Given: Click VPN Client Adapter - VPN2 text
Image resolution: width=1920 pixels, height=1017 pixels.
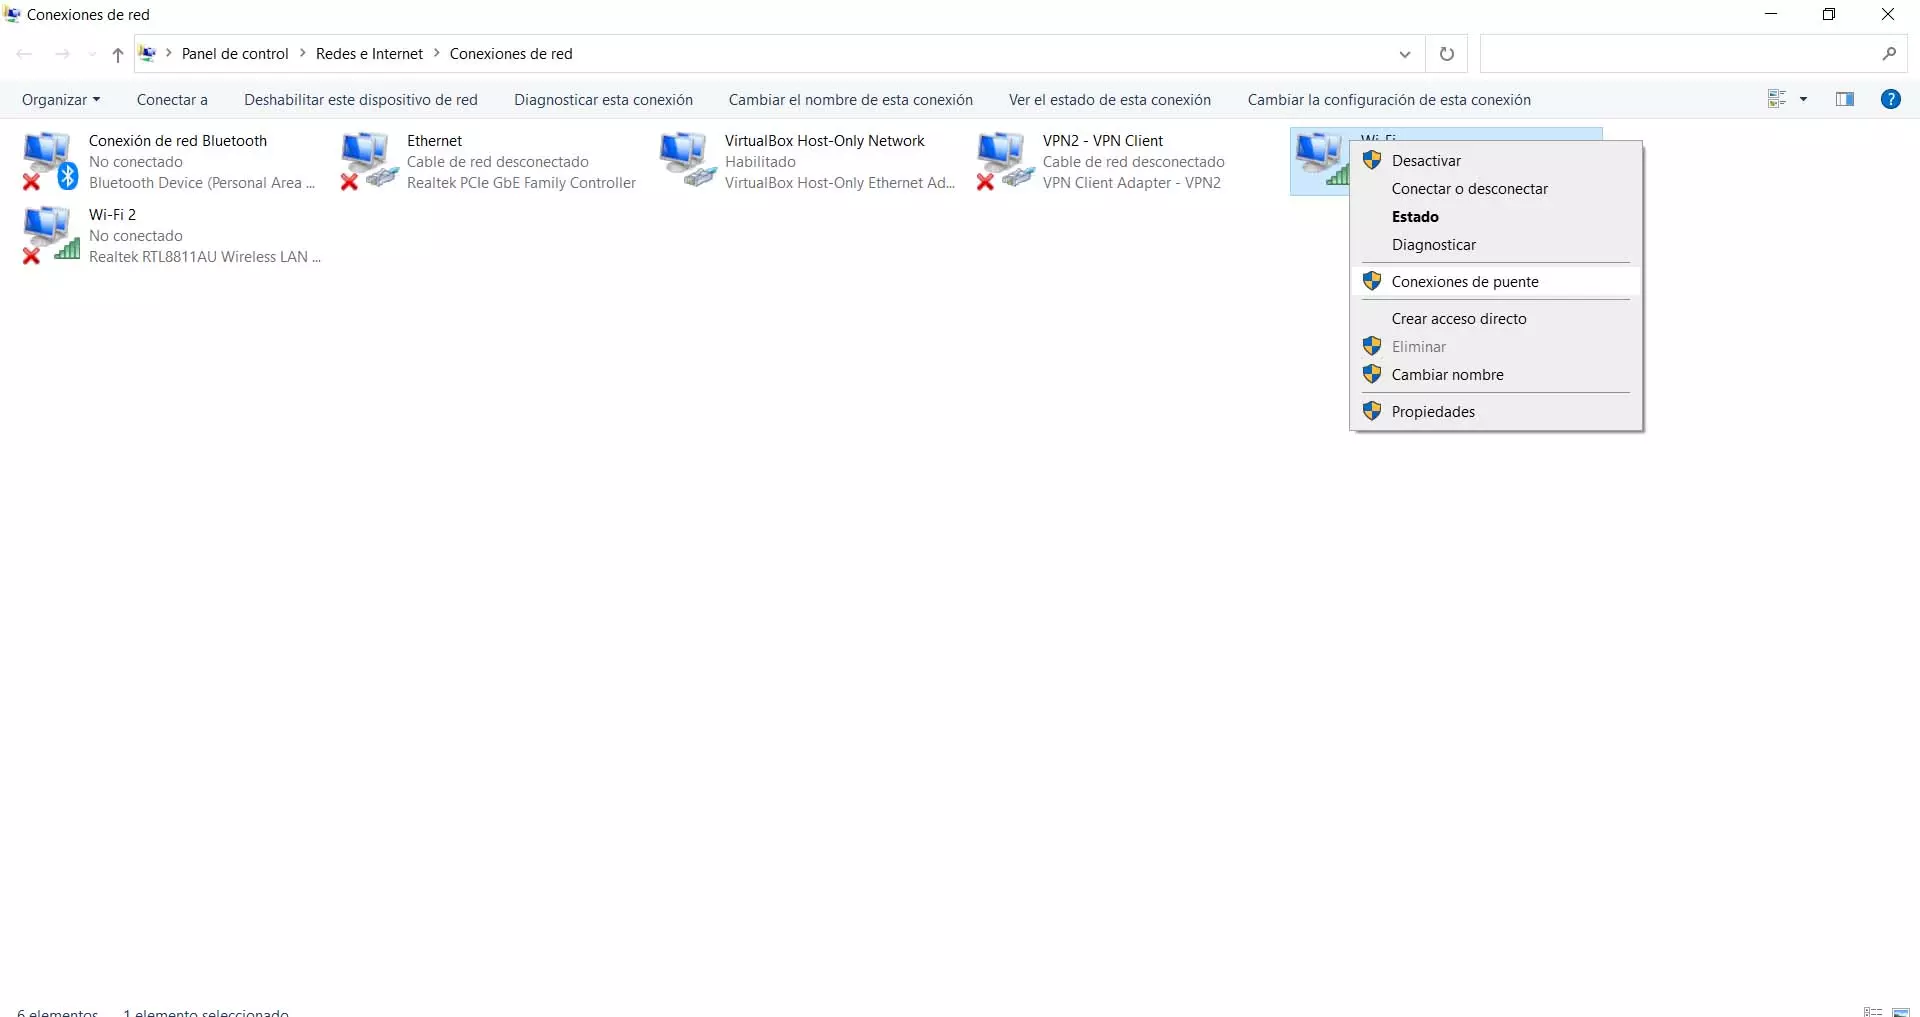Looking at the screenshot, I should coord(1132,183).
